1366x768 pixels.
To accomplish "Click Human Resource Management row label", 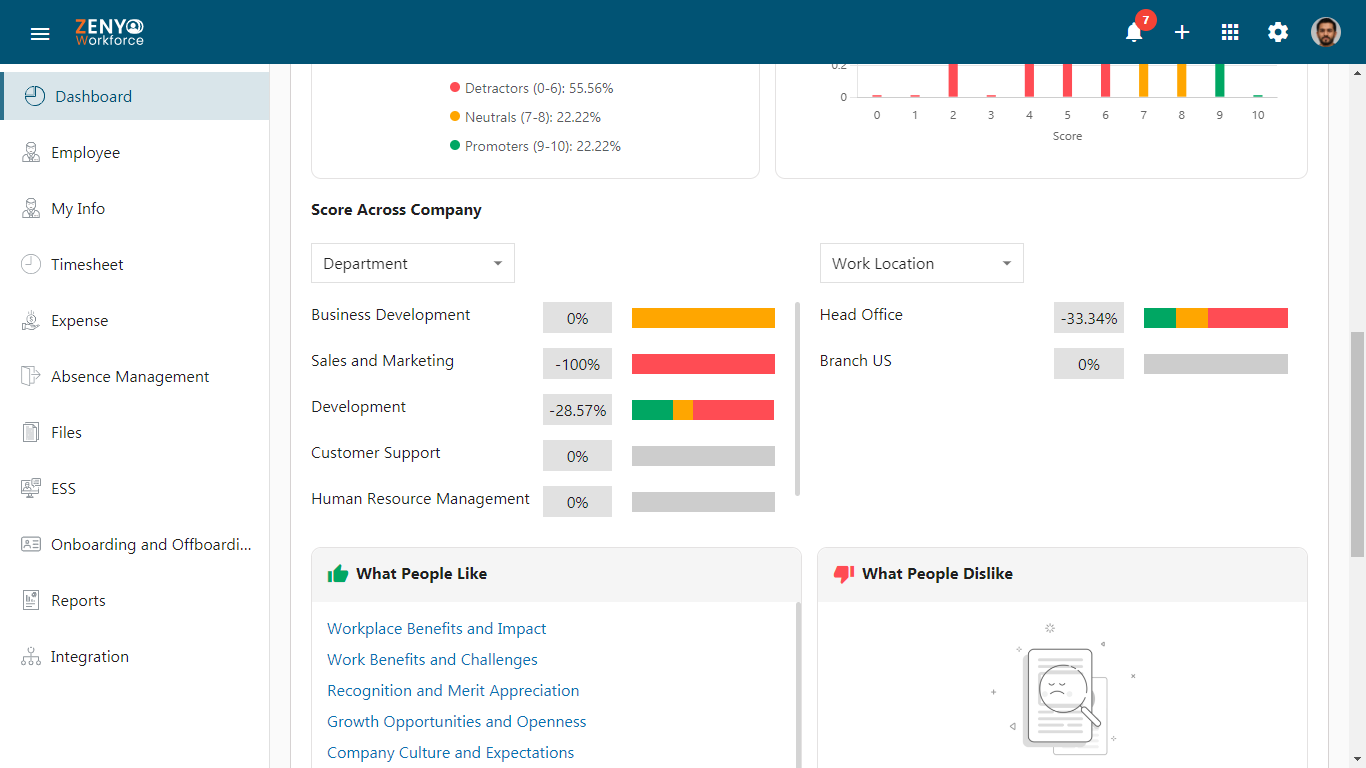I will [x=420, y=499].
